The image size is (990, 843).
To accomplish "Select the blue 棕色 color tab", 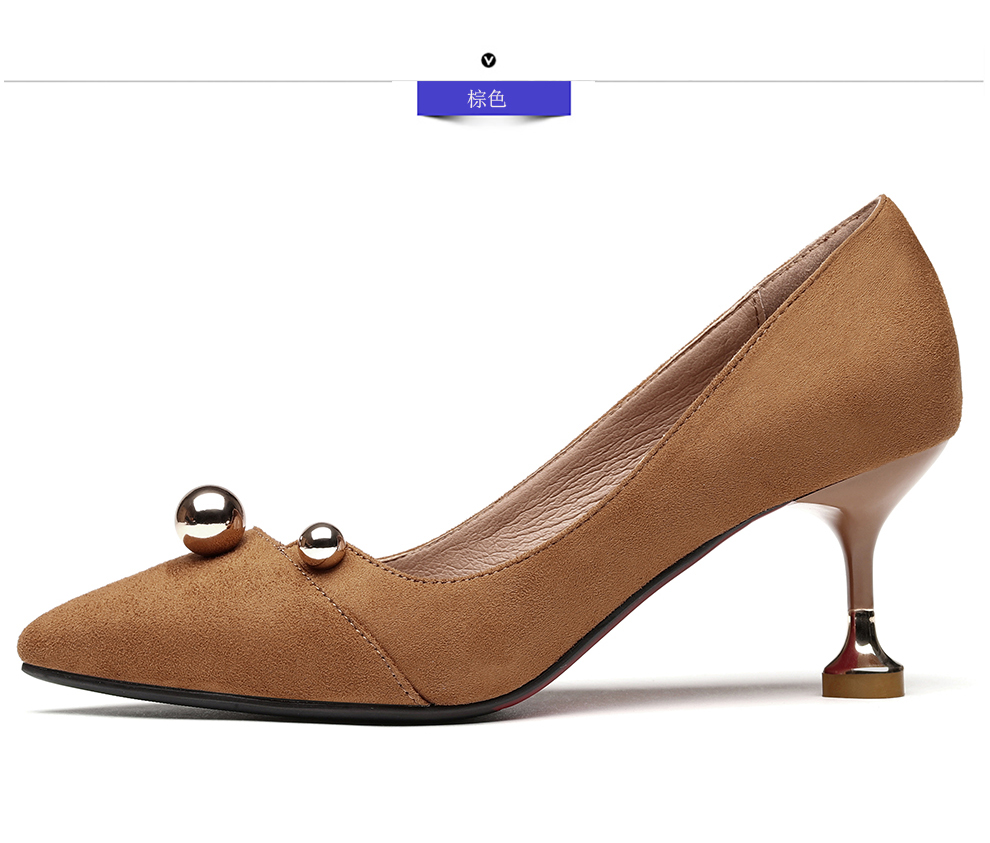I will (x=493, y=98).
